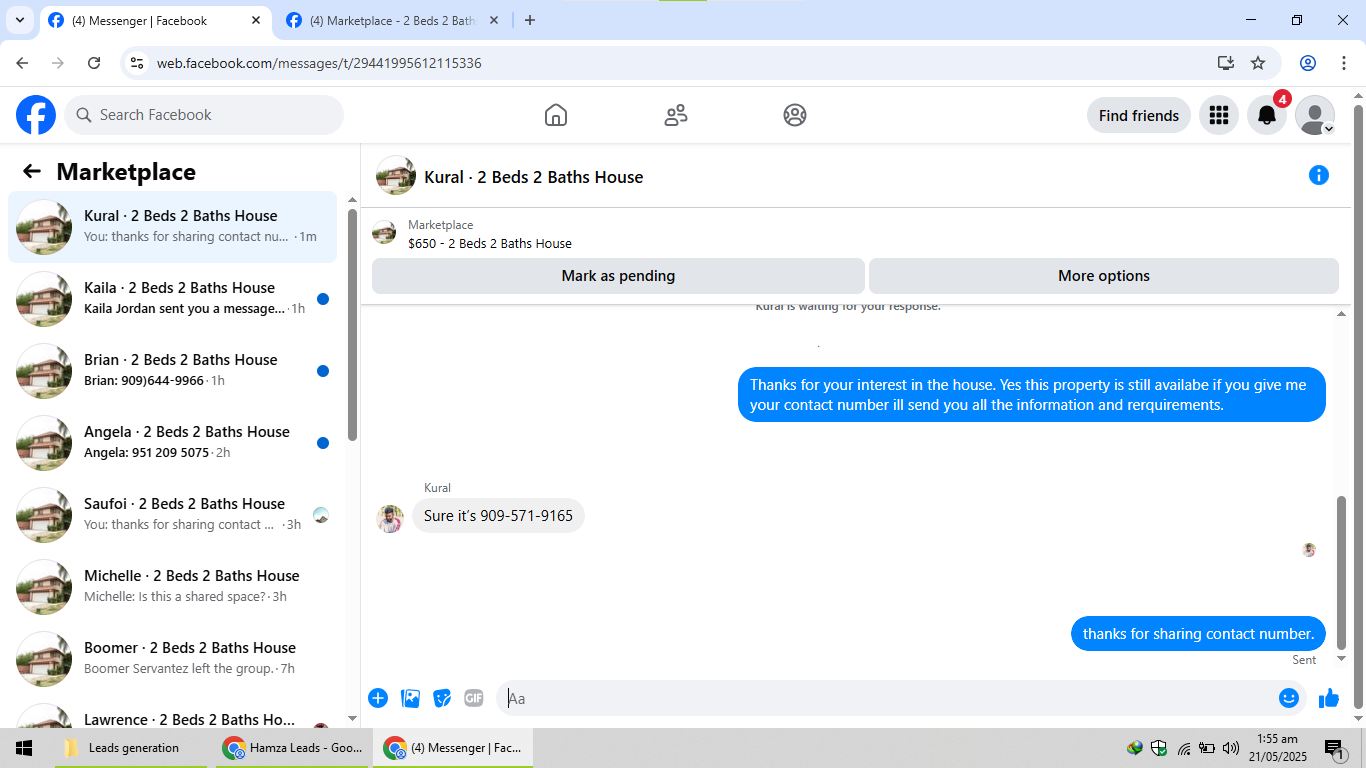Viewport: 1366px width, 768px height.
Task: Open the emoji picker in message box
Action: tap(1289, 698)
